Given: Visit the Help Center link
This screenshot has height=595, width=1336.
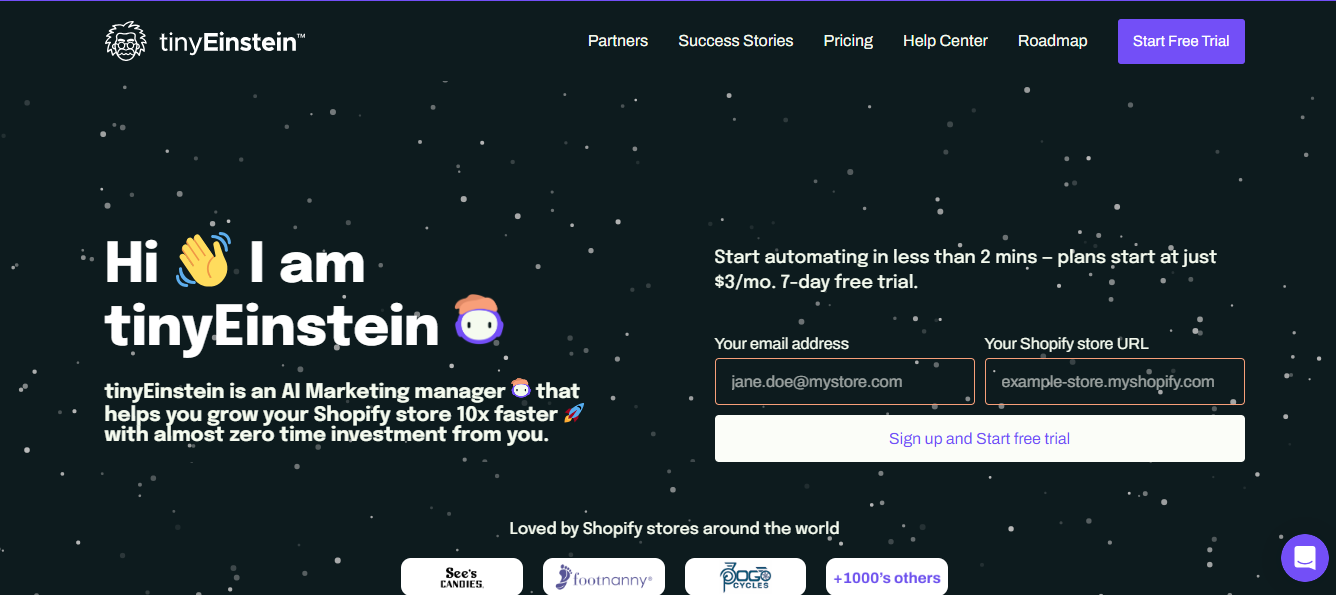Looking at the screenshot, I should 945,41.
